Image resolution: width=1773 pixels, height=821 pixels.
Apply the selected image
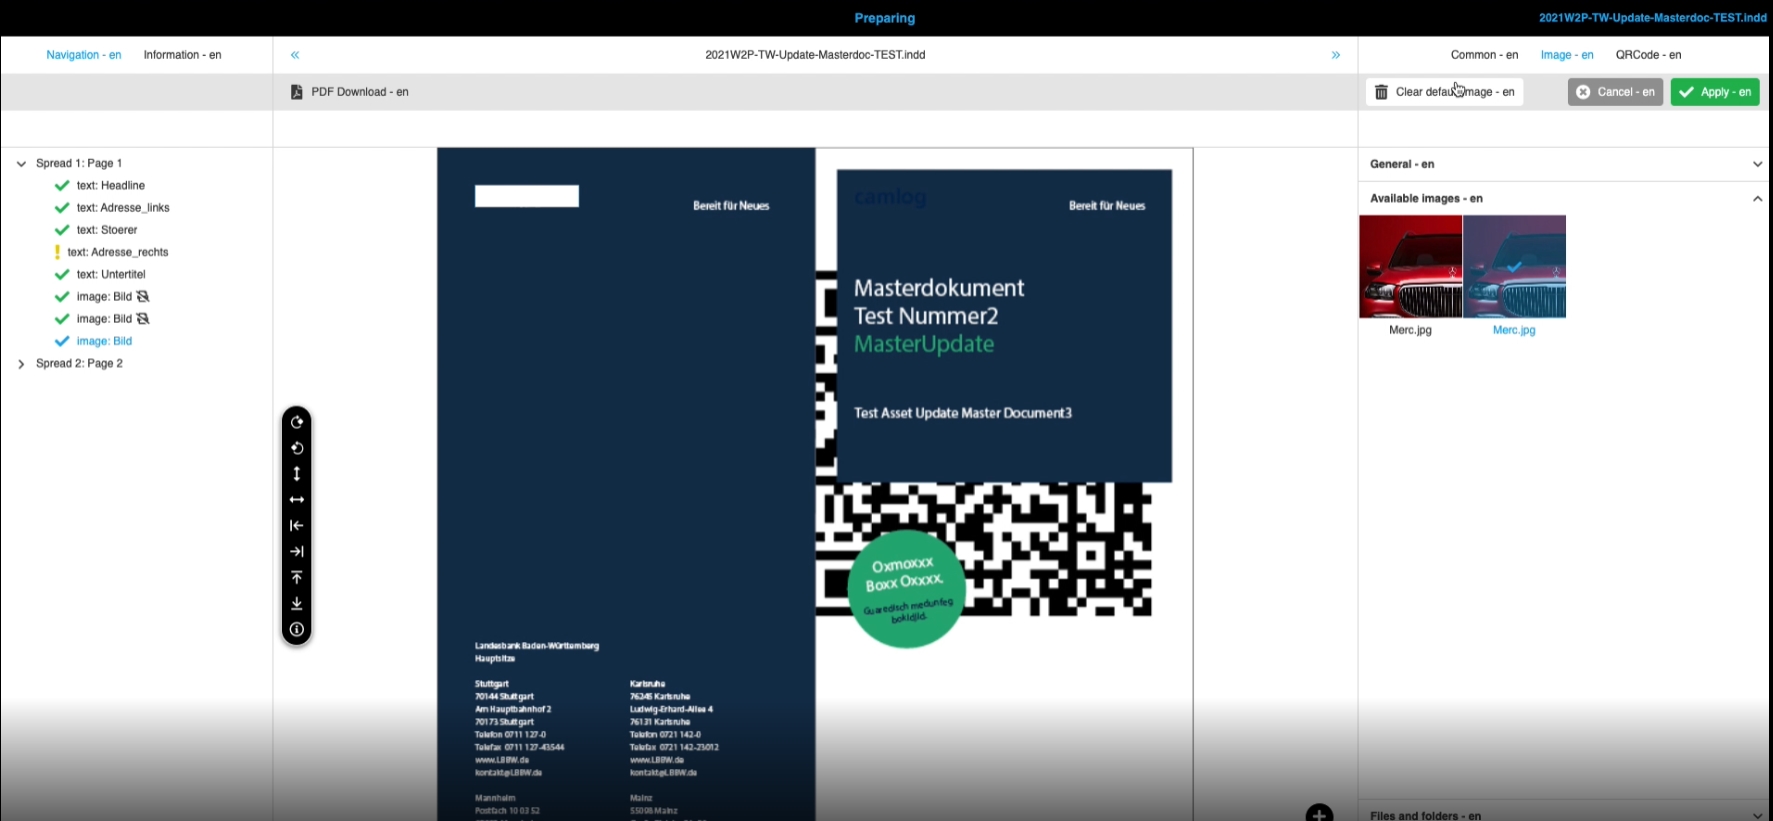point(1715,92)
